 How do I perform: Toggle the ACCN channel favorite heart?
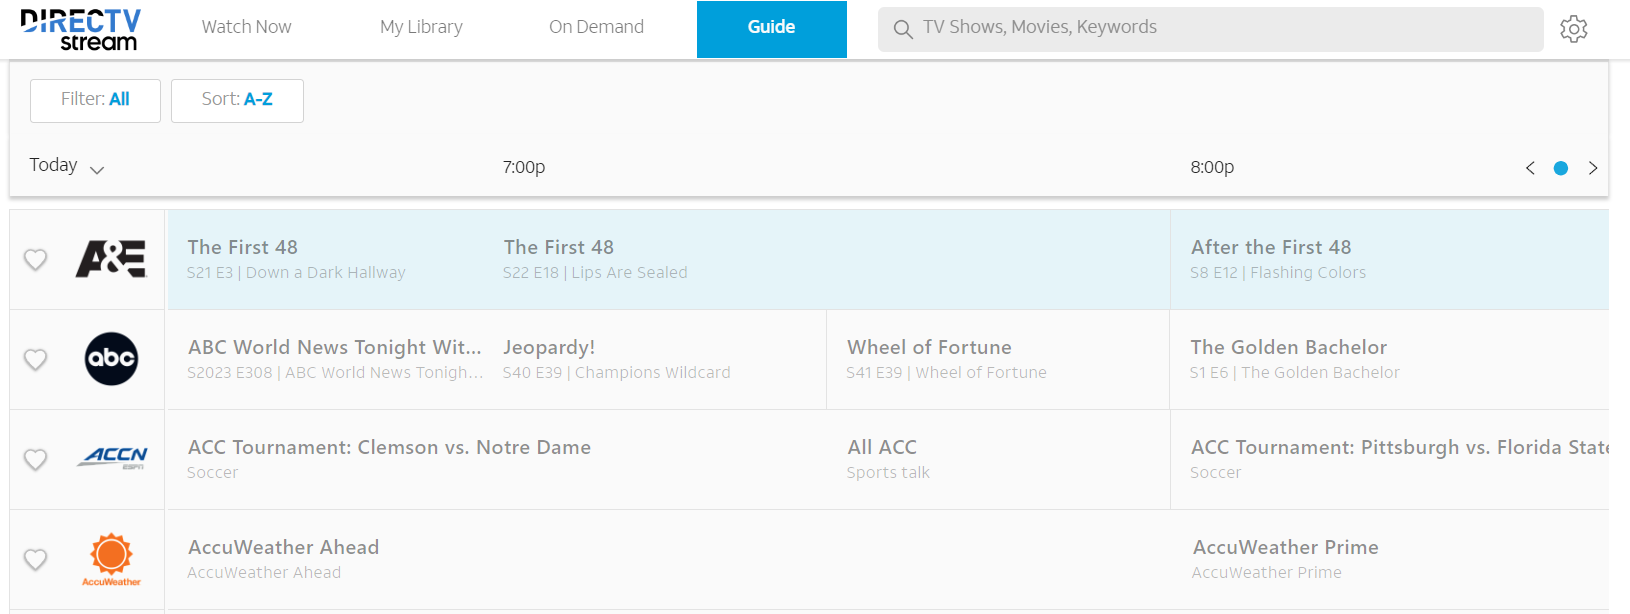tap(36, 459)
